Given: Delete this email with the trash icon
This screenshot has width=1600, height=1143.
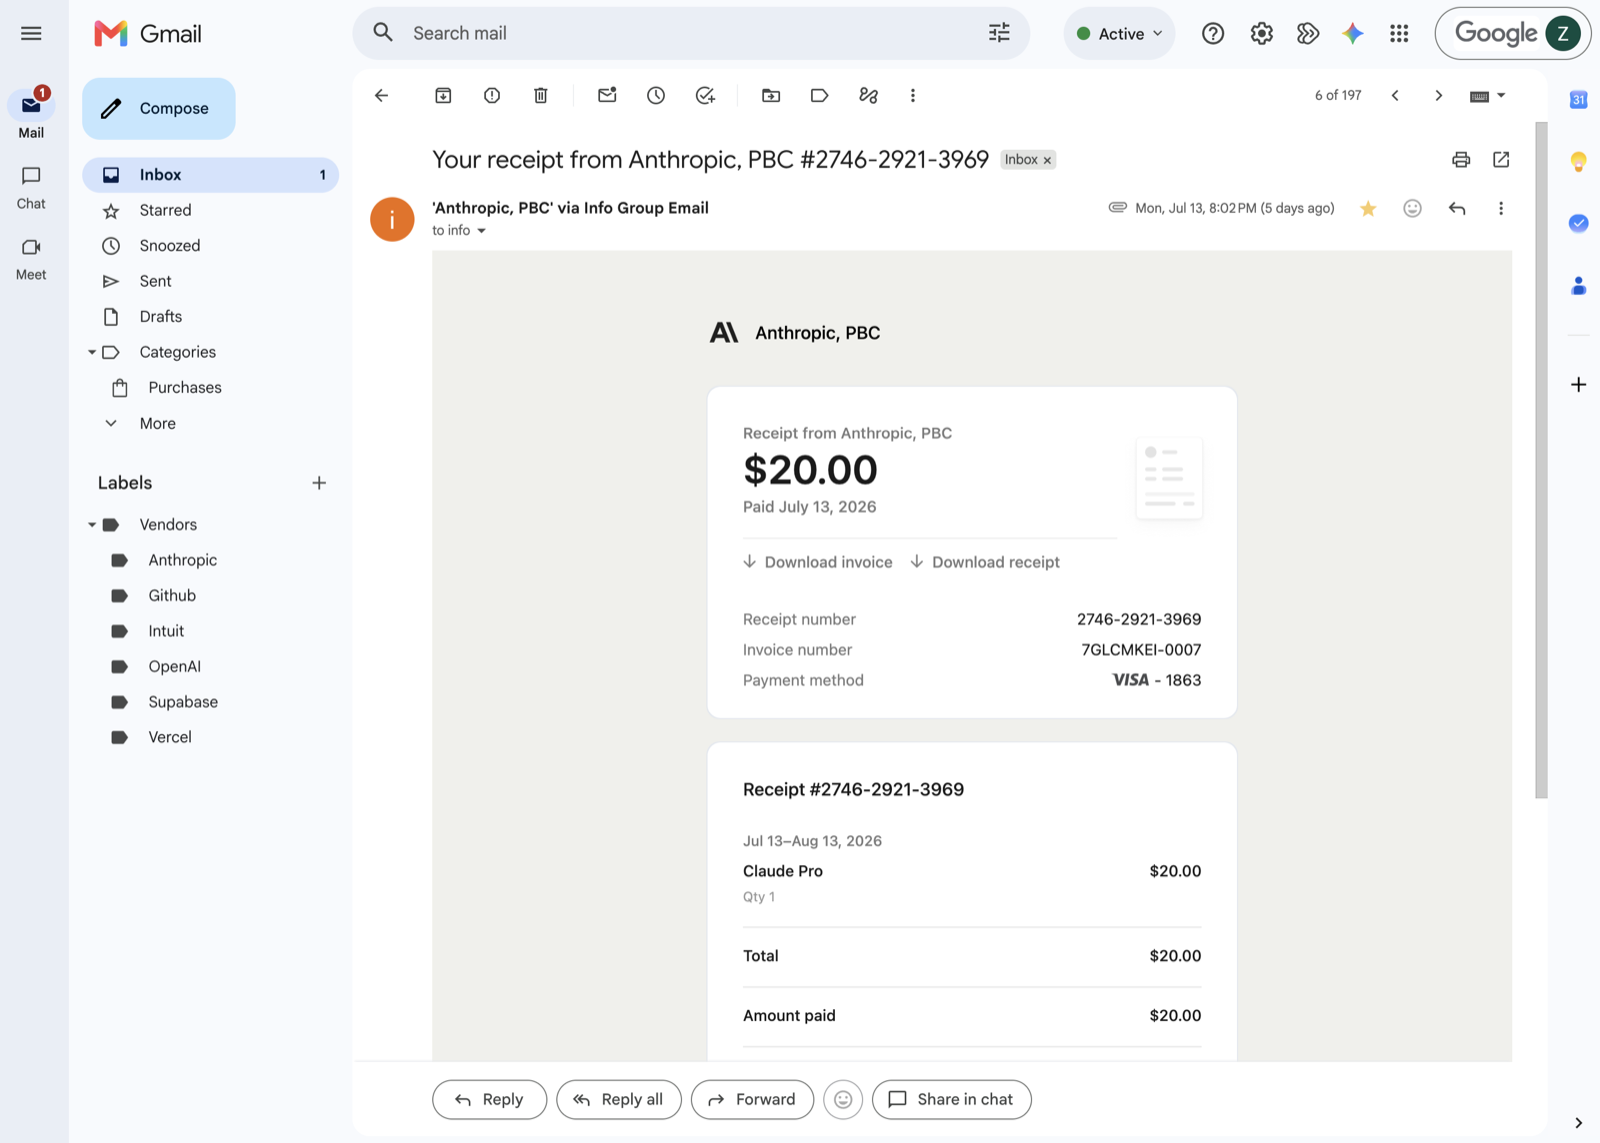Looking at the screenshot, I should (541, 95).
